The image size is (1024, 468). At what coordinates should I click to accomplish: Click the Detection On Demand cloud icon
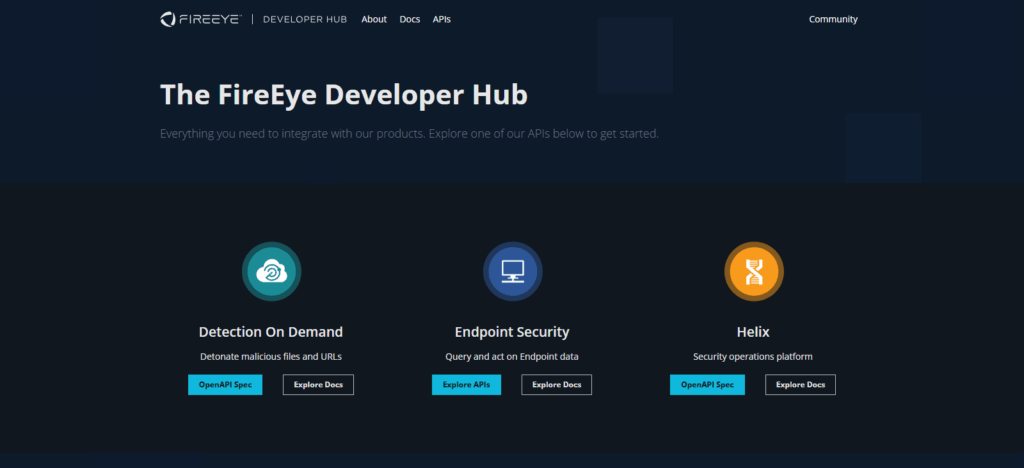click(x=271, y=271)
